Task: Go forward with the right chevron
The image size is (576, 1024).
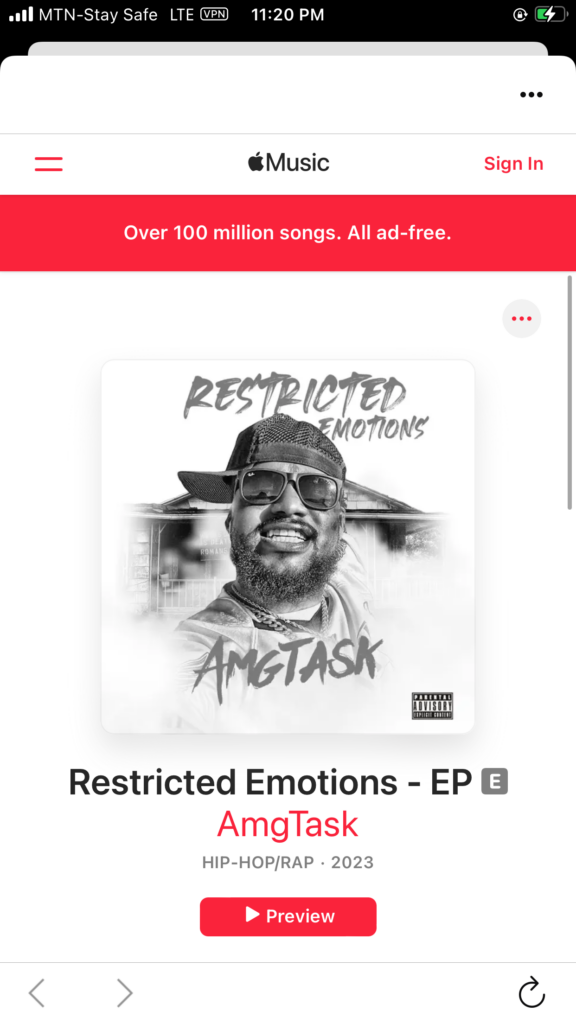Action: (124, 993)
